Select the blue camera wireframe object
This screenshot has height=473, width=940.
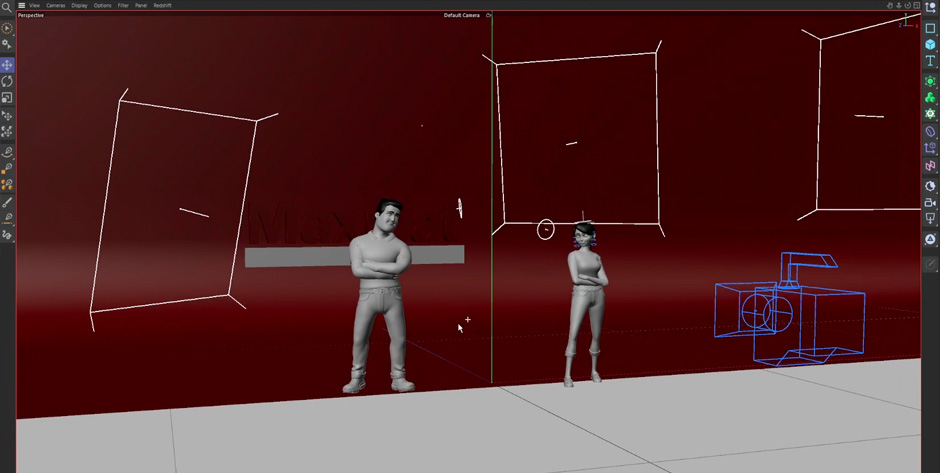(790, 310)
